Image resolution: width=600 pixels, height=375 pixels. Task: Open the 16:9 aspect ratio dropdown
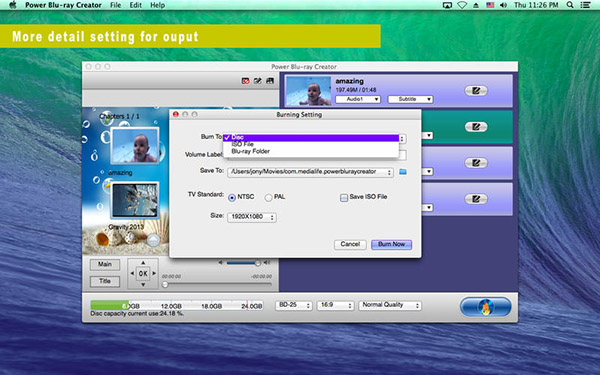(335, 305)
